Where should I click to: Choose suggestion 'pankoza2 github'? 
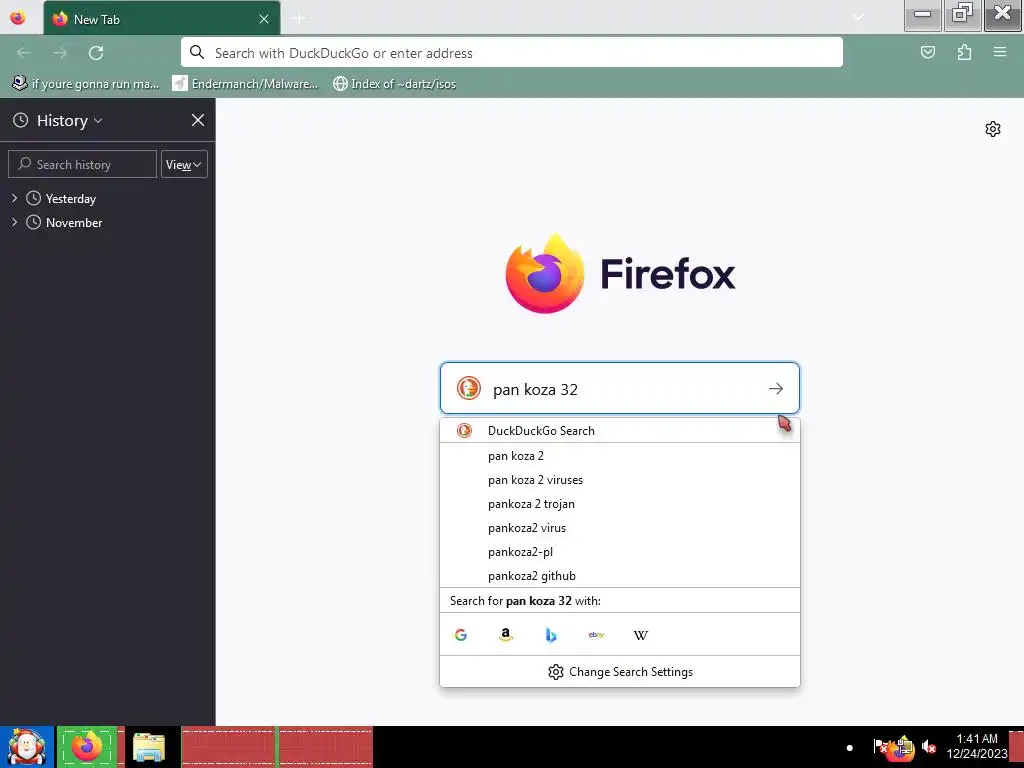(620, 576)
